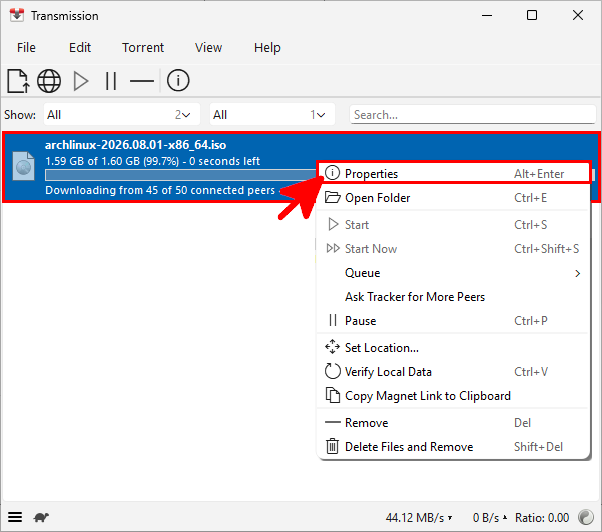Select Delete Files and Remove entry
602x532 pixels.
[453, 447]
